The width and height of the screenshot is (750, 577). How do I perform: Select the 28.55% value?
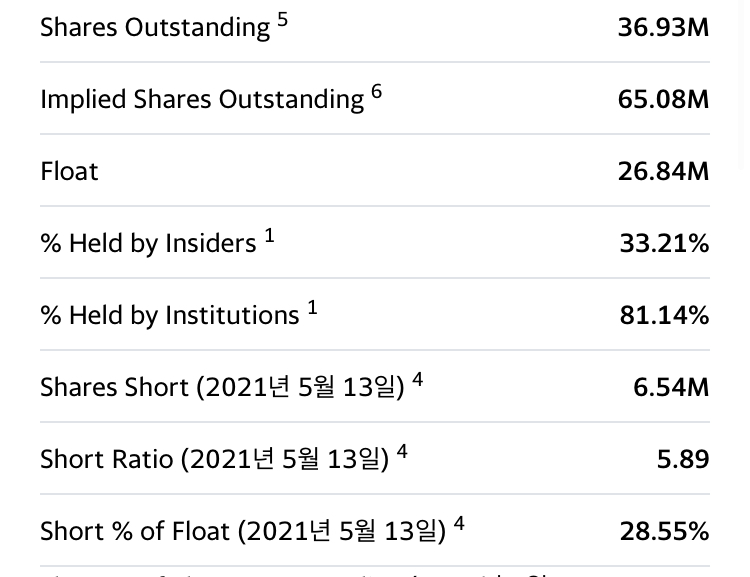(x=664, y=531)
